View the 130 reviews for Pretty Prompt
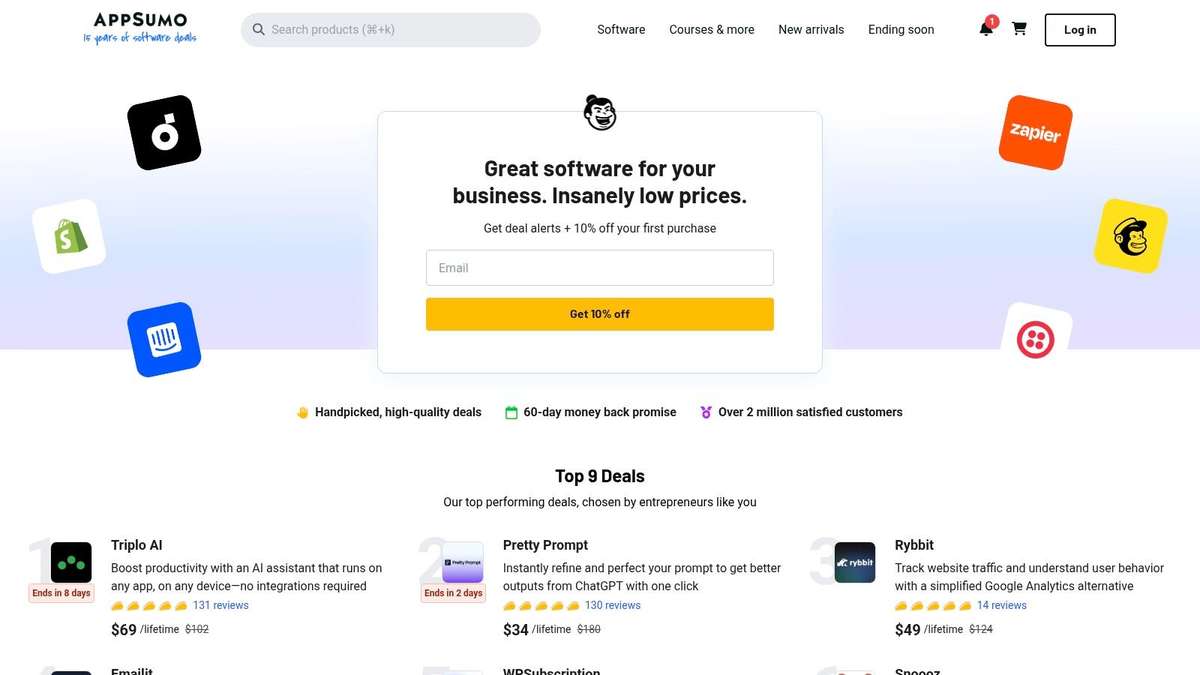The image size is (1200, 675). tap(612, 605)
